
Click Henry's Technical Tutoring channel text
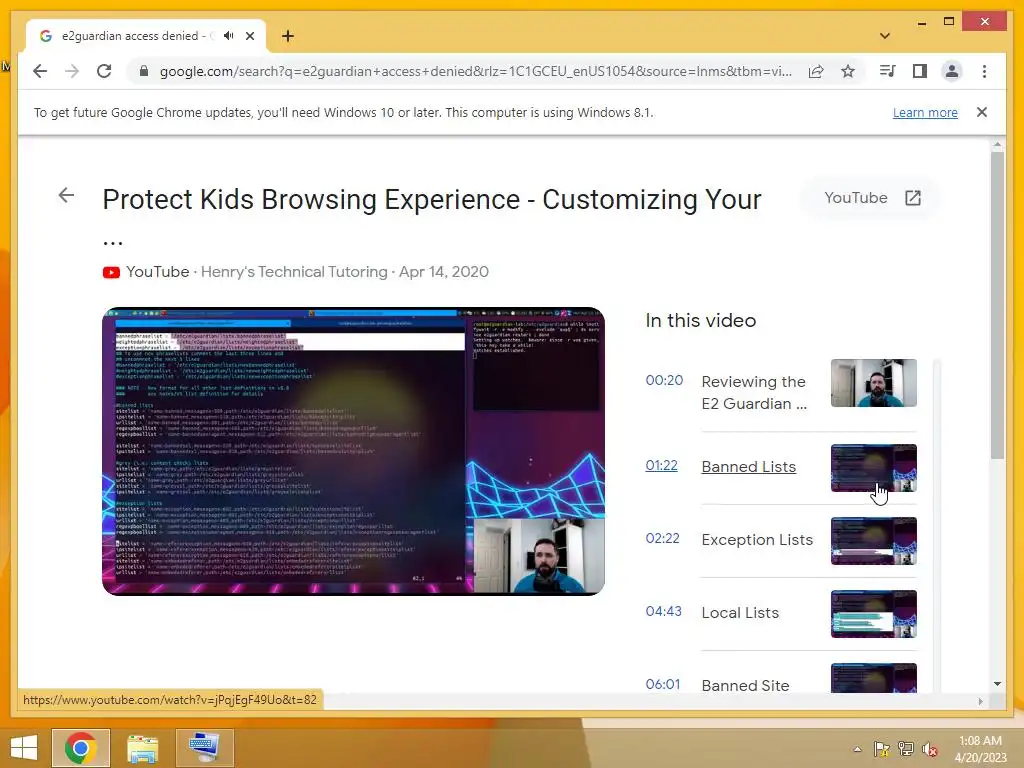click(x=294, y=272)
